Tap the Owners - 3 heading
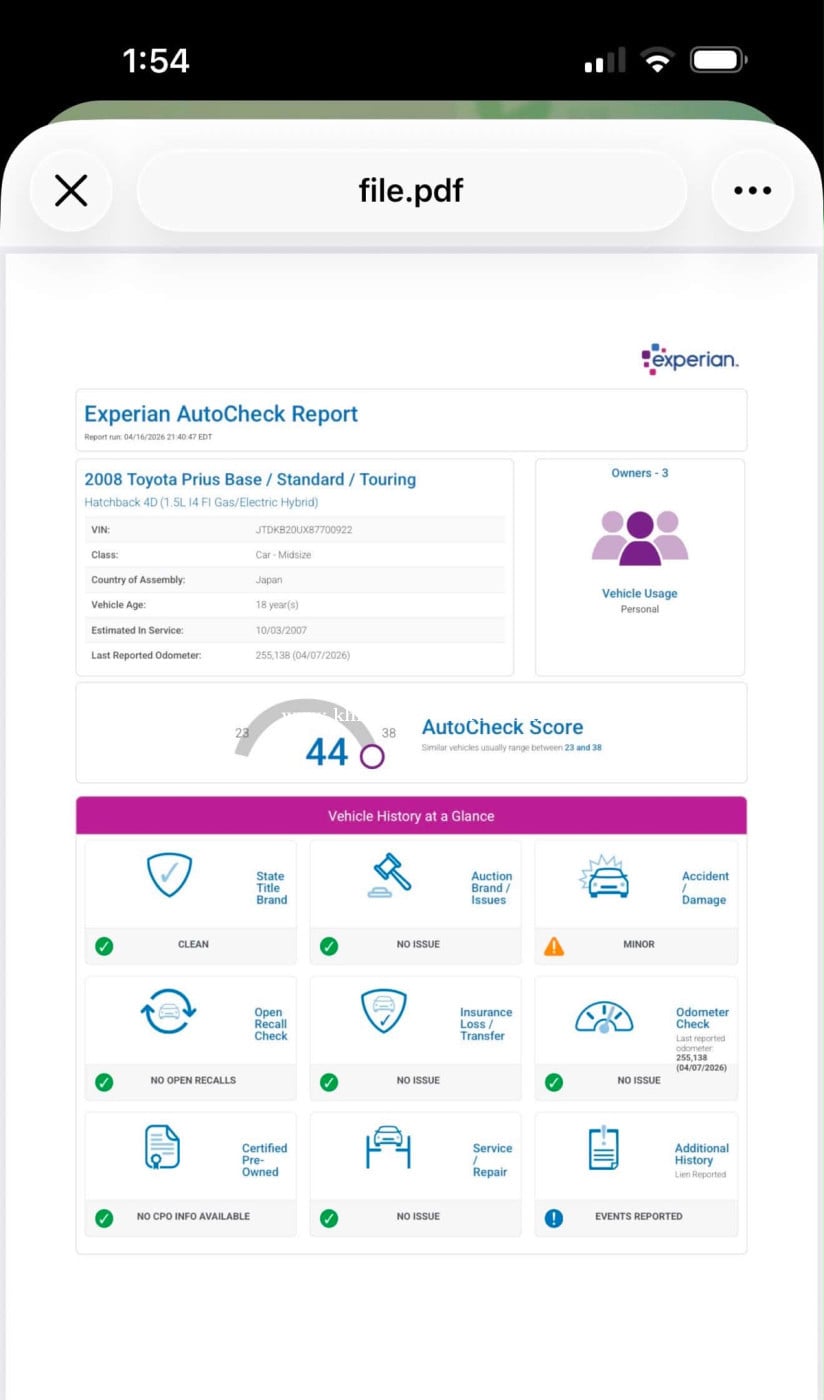The width and height of the screenshot is (824, 1400). pos(640,473)
